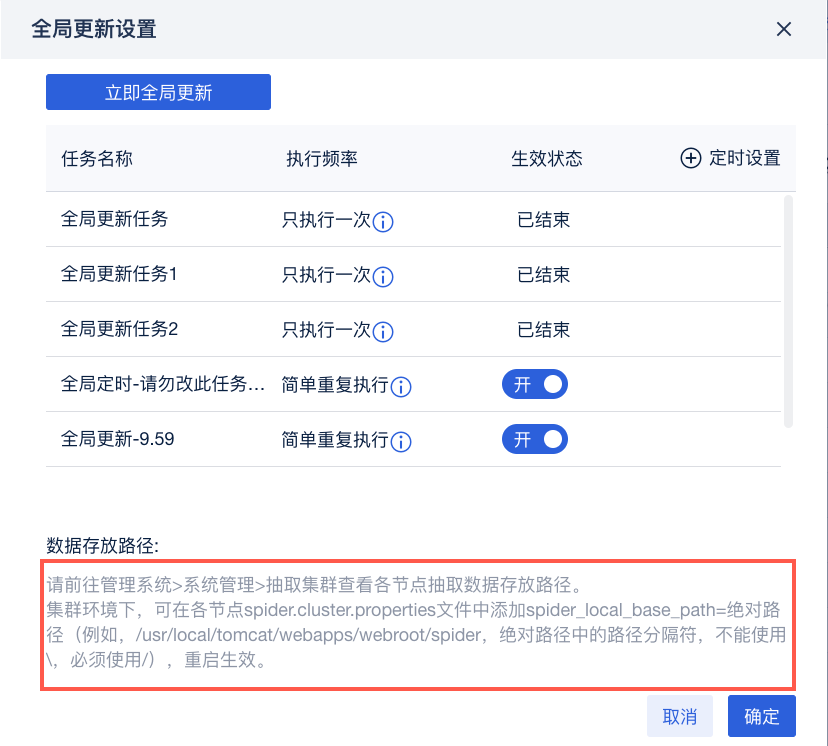Click the 执行频率 column header
The height and width of the screenshot is (746, 828).
(322, 158)
